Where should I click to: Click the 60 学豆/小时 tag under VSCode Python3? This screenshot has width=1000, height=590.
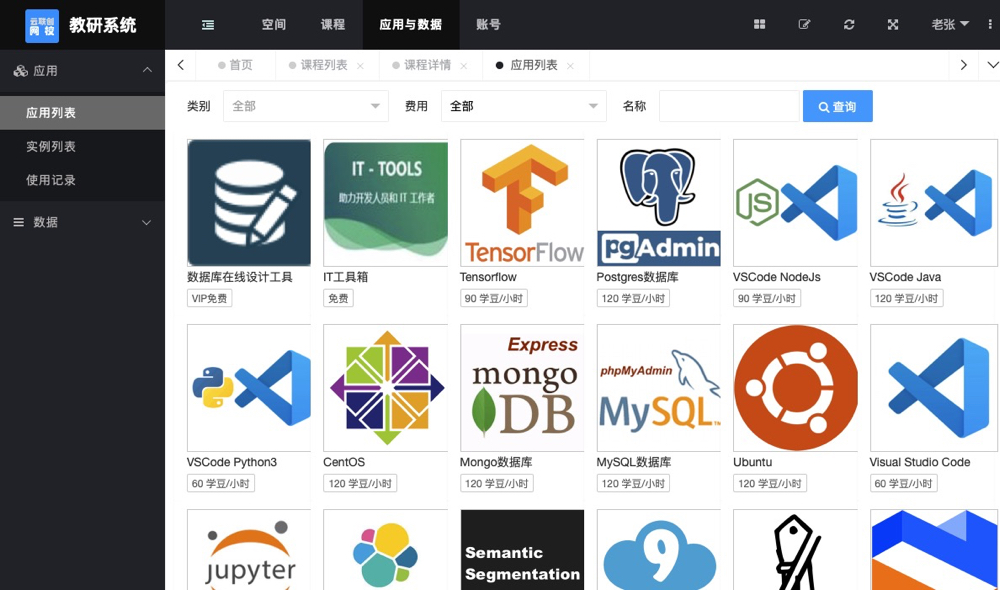click(221, 483)
